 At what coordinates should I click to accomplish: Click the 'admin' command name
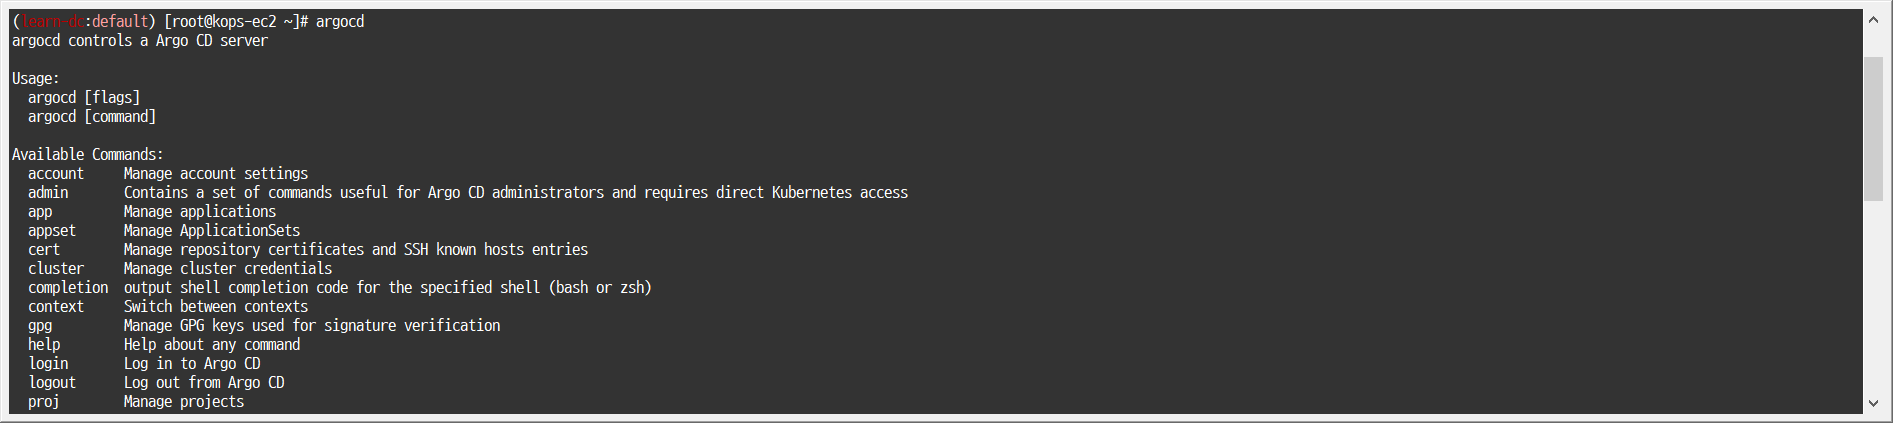point(48,193)
